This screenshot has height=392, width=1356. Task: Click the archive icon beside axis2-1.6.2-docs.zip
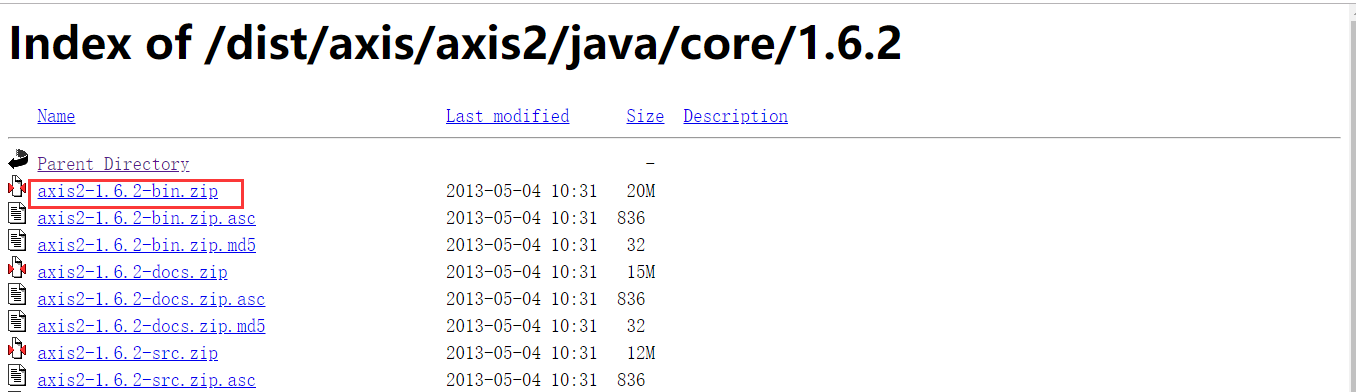coord(17,267)
